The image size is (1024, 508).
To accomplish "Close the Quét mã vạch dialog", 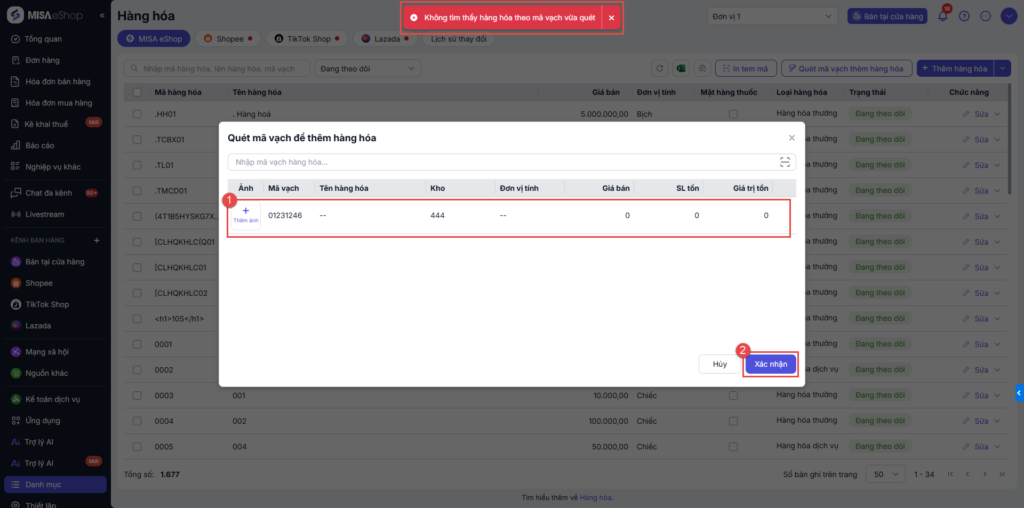I will pyautogui.click(x=792, y=138).
